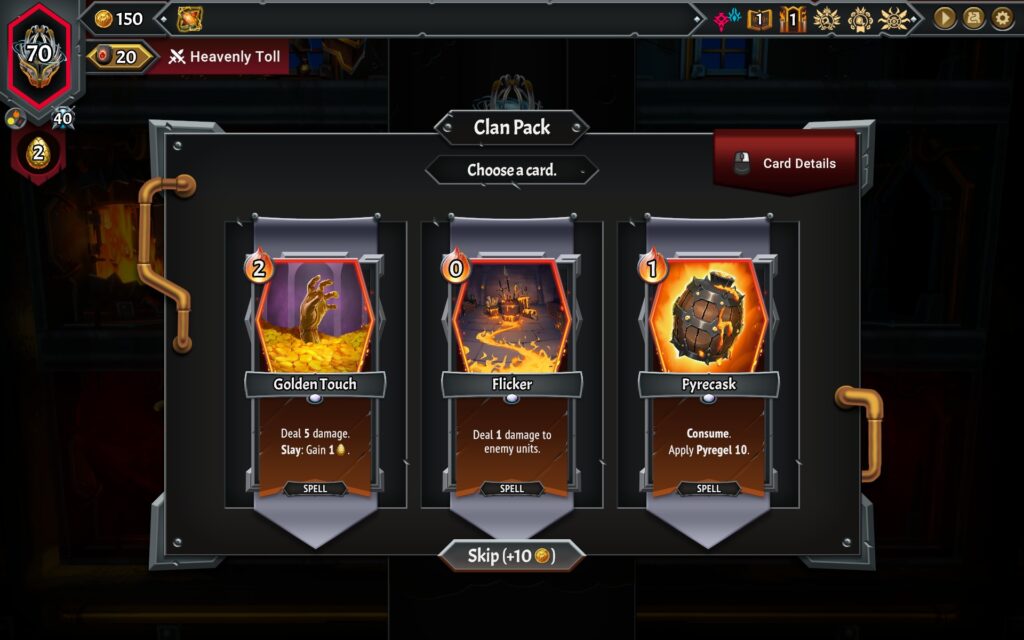Open the deck book icon showing 1

tap(759, 19)
